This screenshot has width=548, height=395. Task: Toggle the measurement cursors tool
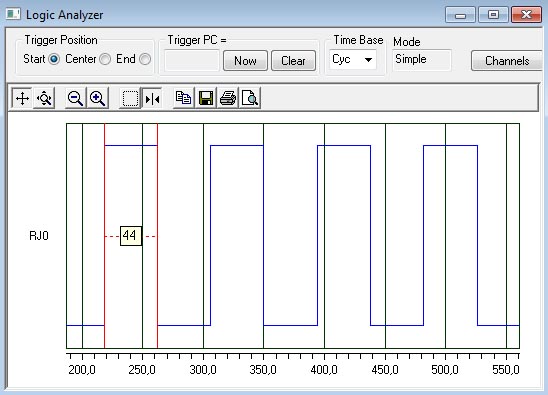tap(152, 98)
